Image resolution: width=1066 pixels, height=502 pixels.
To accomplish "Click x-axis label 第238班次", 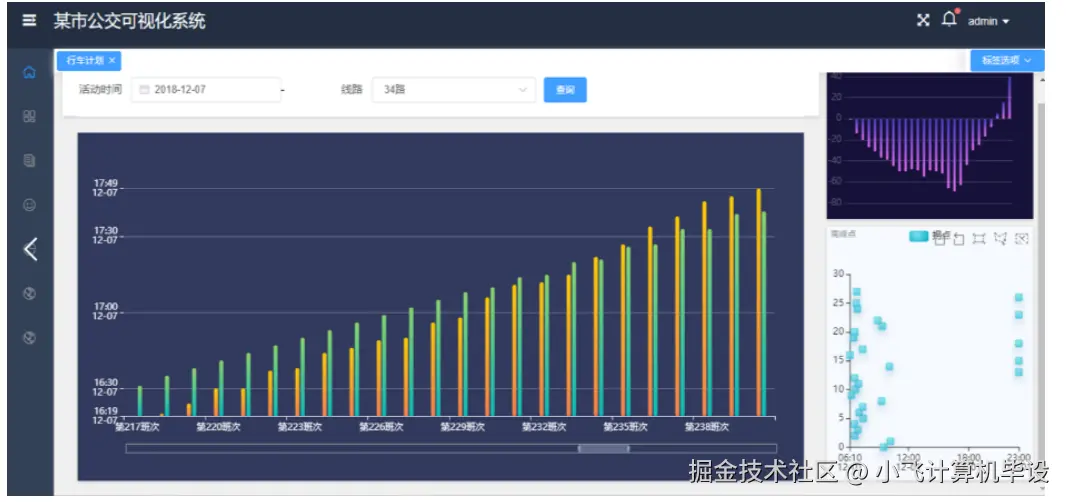I will (707, 427).
